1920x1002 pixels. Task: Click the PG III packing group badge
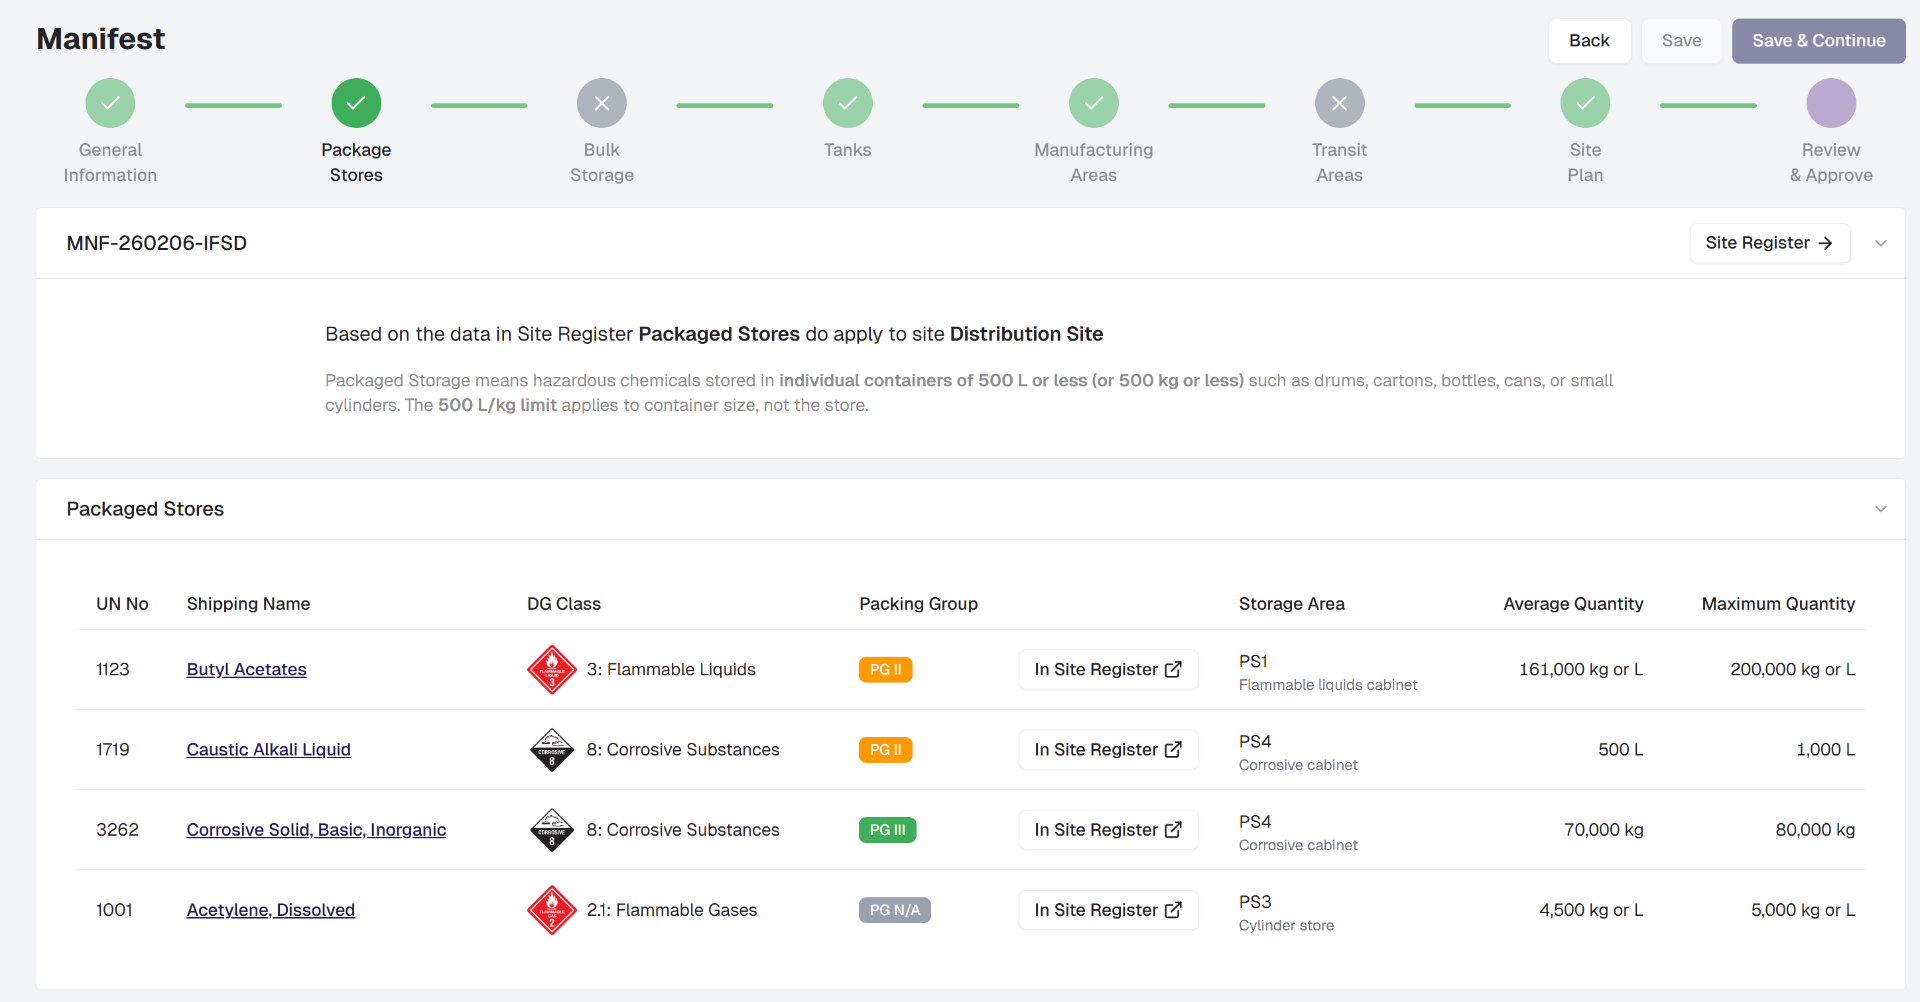[x=887, y=829]
